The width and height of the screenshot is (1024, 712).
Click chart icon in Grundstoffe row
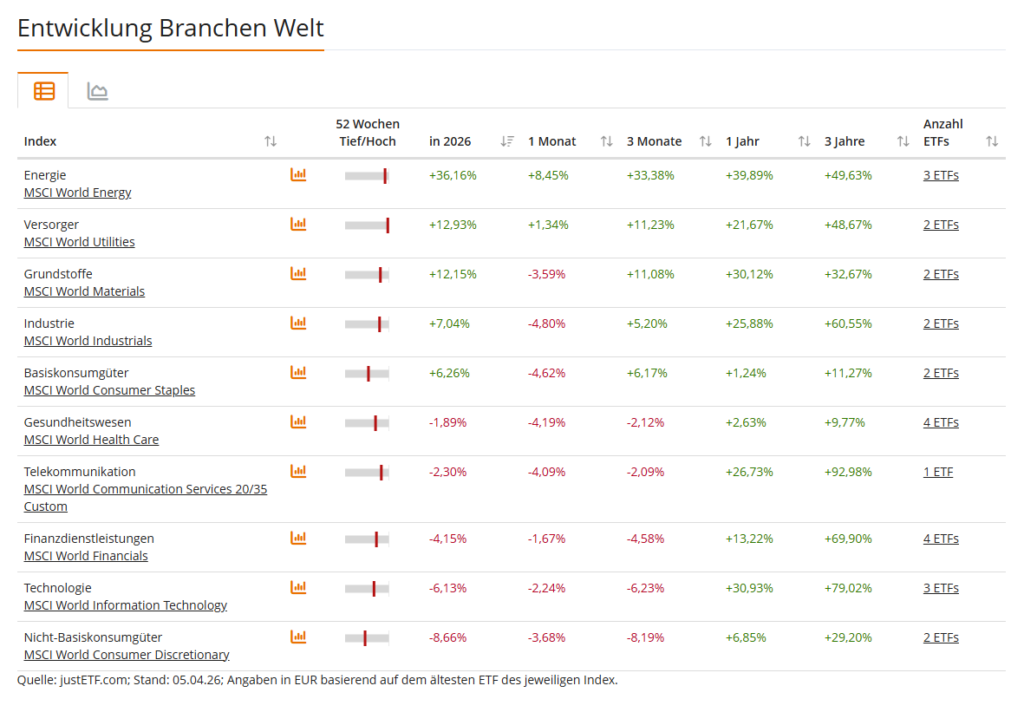[x=298, y=273]
